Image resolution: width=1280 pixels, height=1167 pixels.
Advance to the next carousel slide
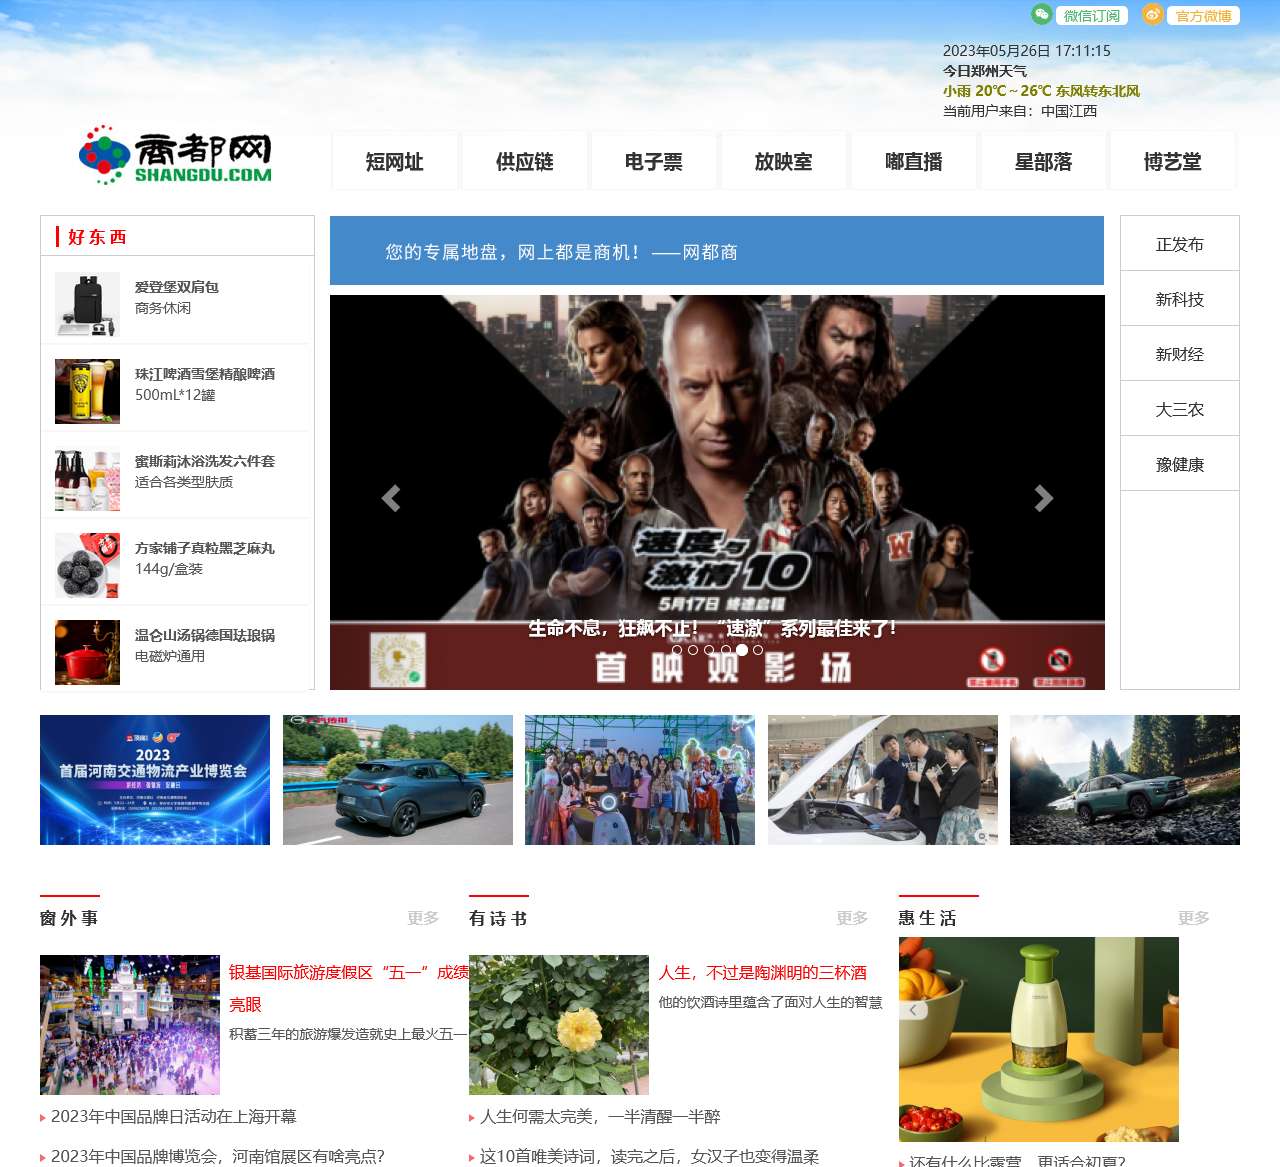(1043, 498)
